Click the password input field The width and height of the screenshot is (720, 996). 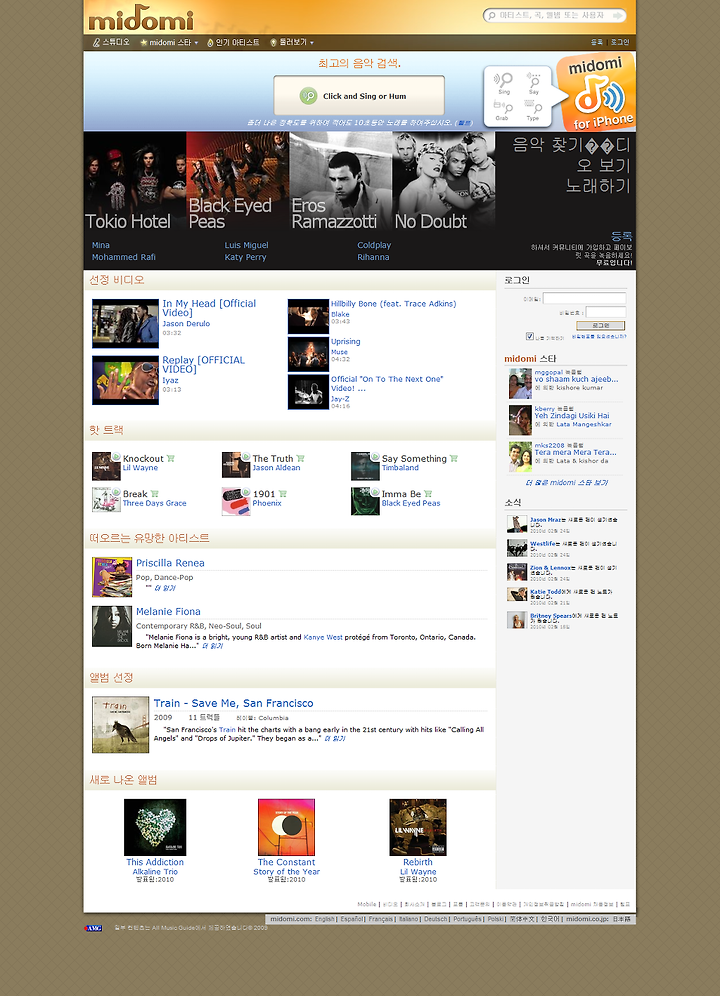(606, 312)
